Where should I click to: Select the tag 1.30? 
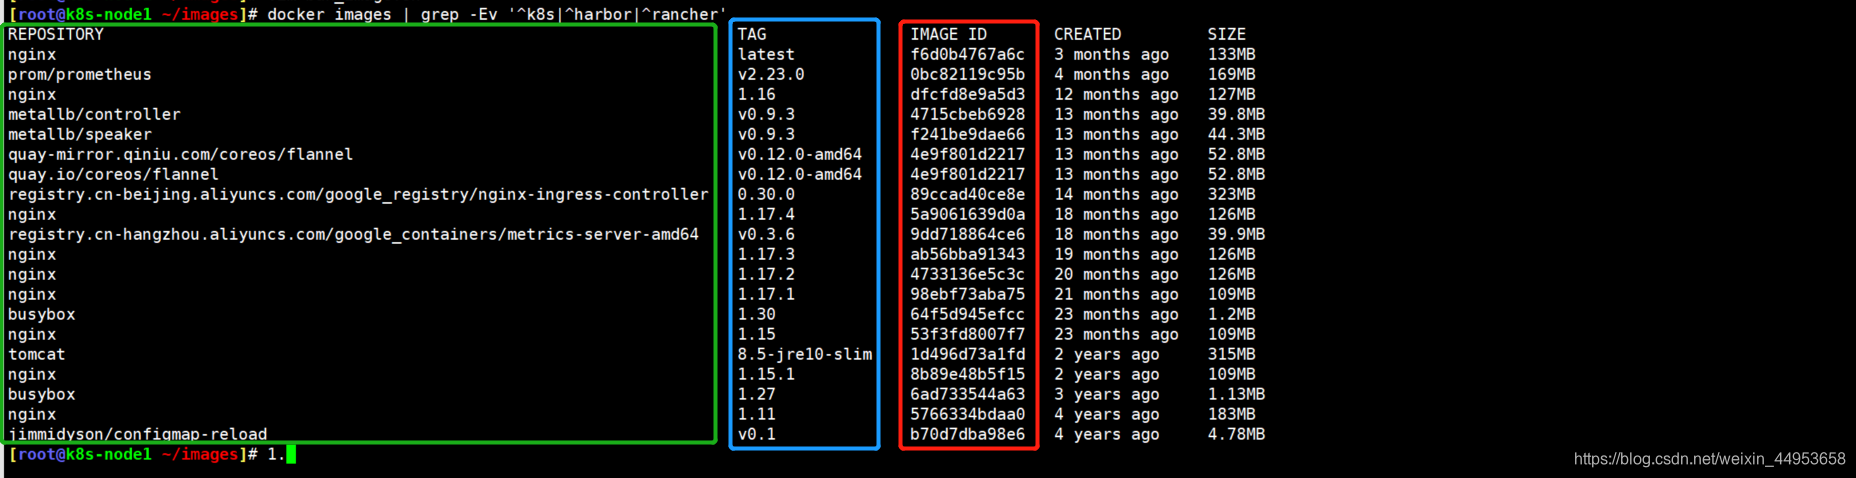point(757,315)
